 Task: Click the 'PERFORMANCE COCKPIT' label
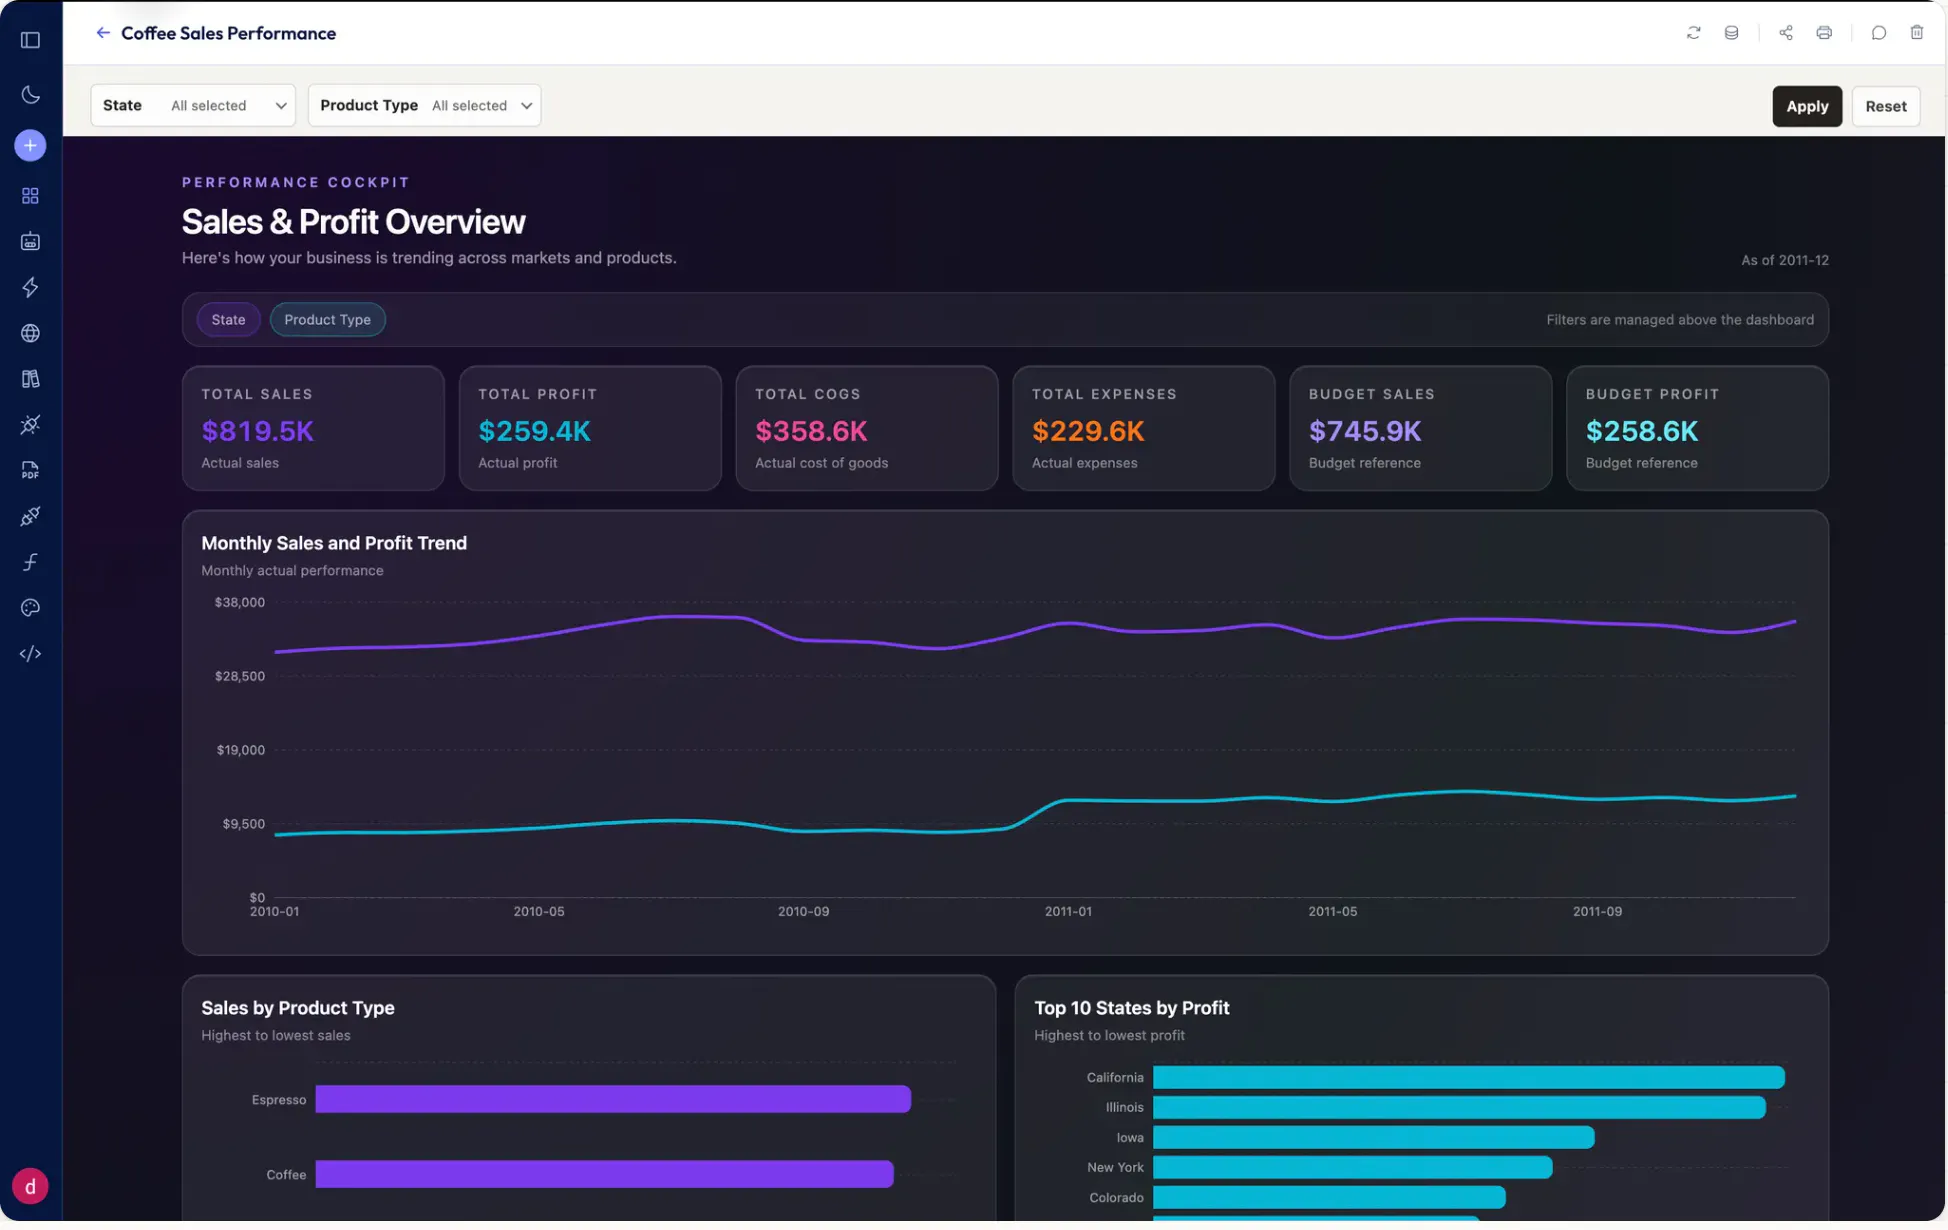tap(296, 184)
